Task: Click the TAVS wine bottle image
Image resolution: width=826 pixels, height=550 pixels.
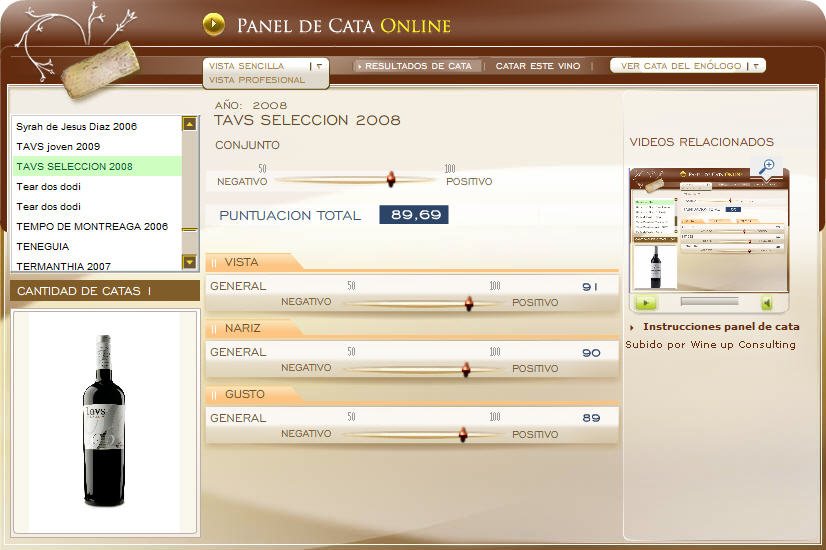Action: coord(104,420)
